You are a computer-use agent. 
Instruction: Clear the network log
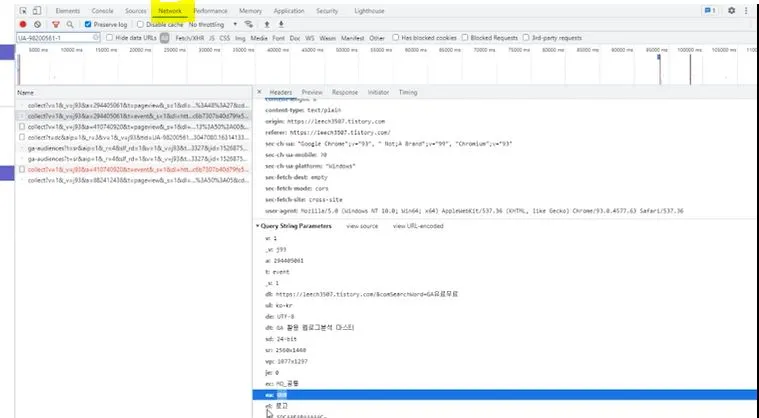37,24
